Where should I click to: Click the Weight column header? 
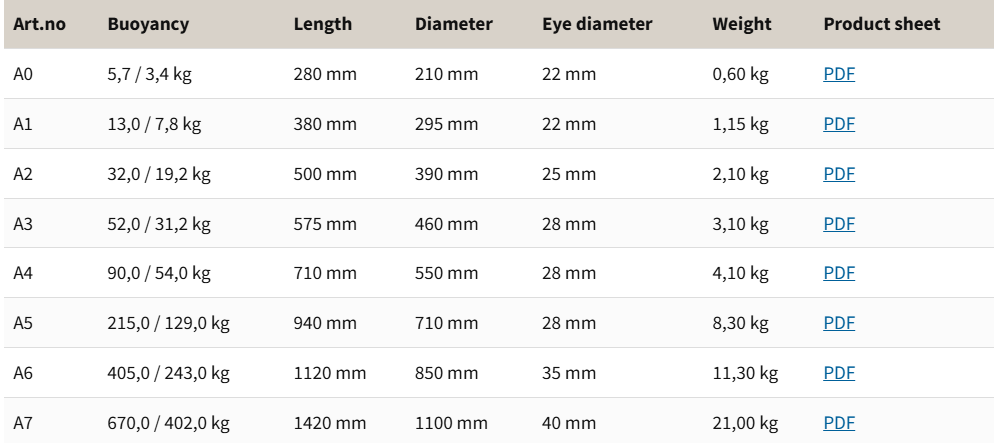[x=741, y=24]
